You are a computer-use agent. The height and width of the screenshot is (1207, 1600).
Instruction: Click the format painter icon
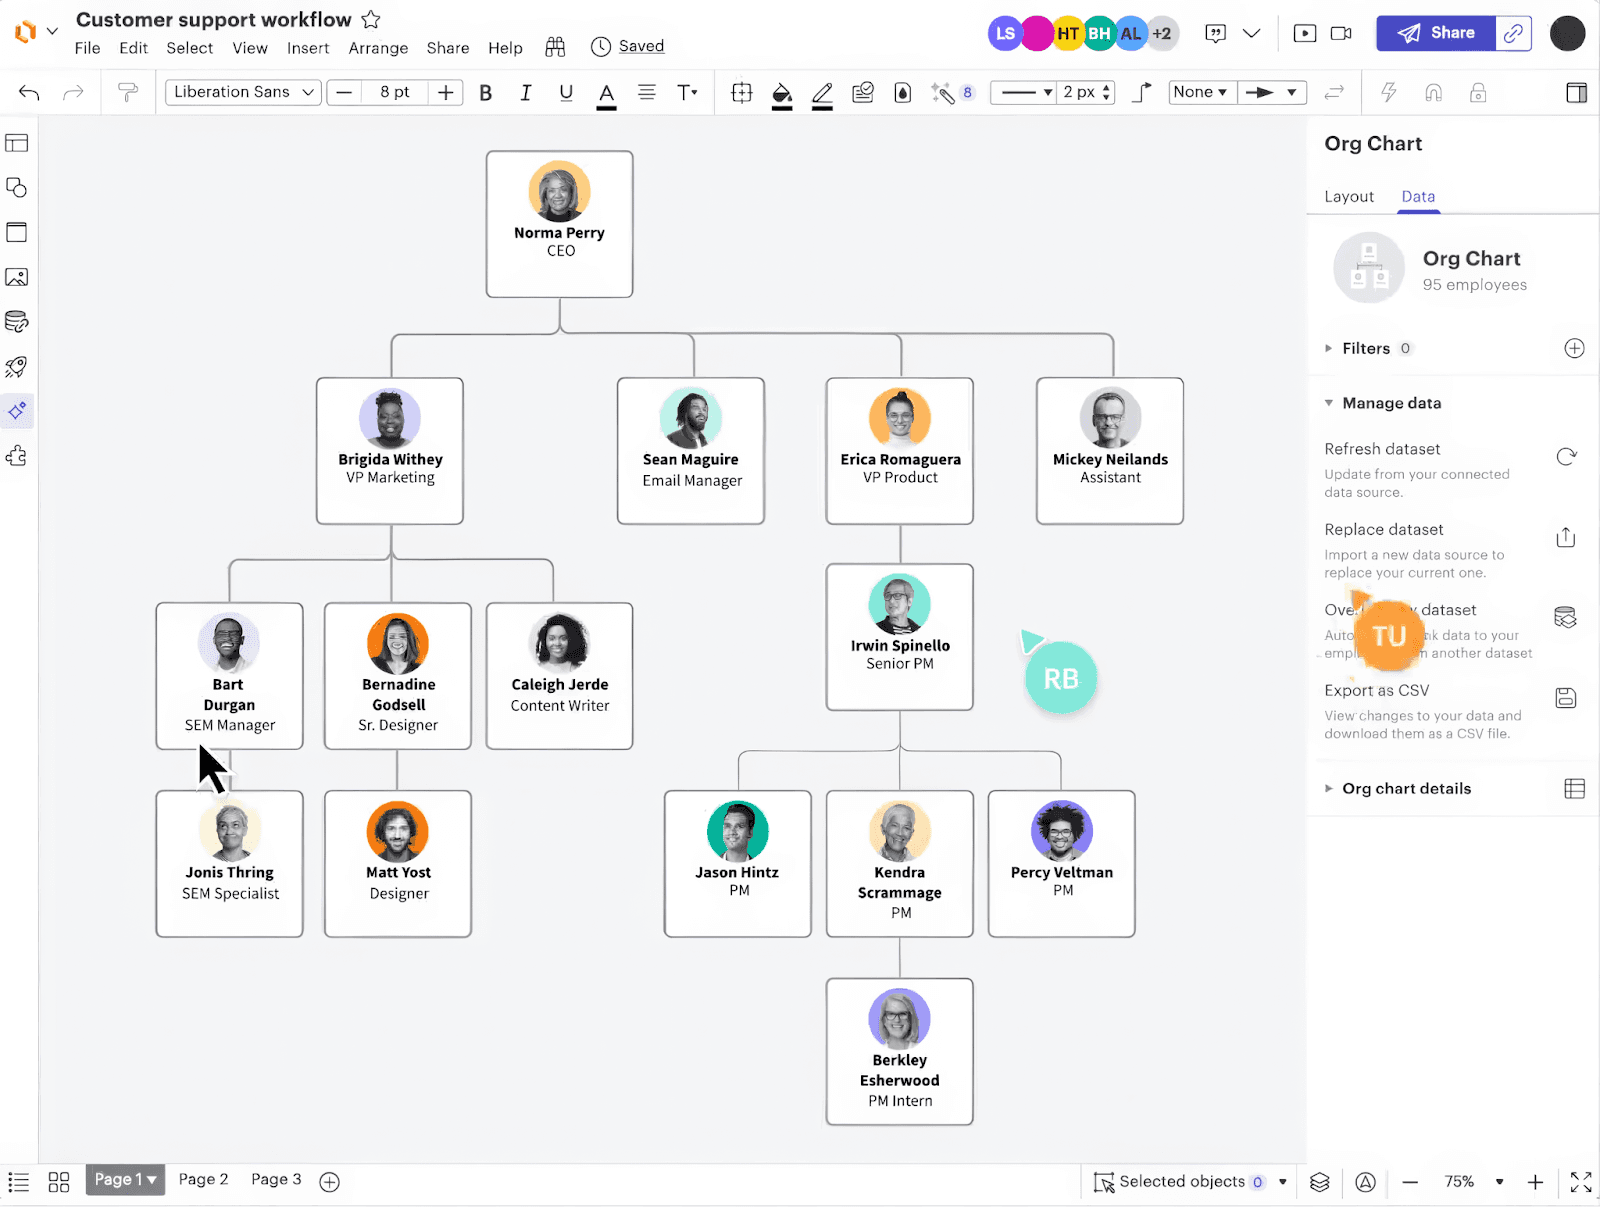coord(127,93)
